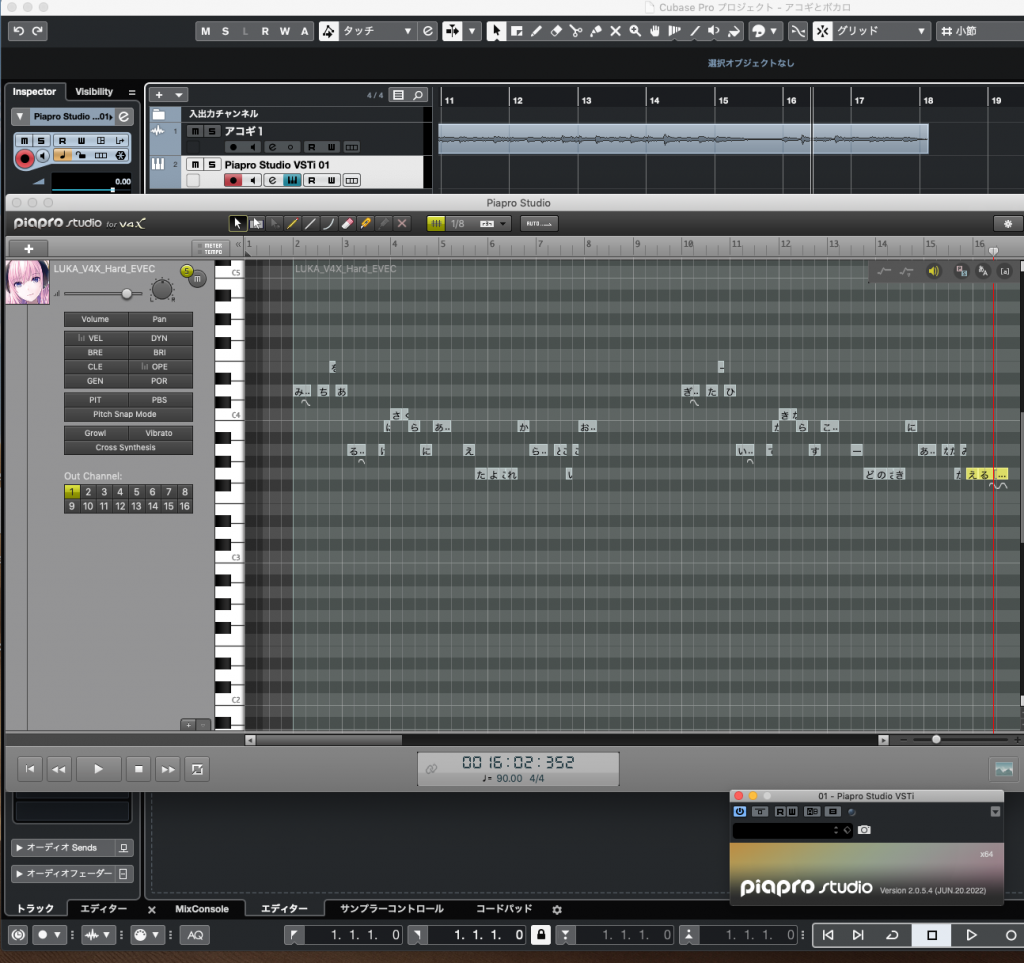Click the camera snapshot icon in VSTi window
Viewport: 1024px width, 963px height.
click(x=864, y=830)
